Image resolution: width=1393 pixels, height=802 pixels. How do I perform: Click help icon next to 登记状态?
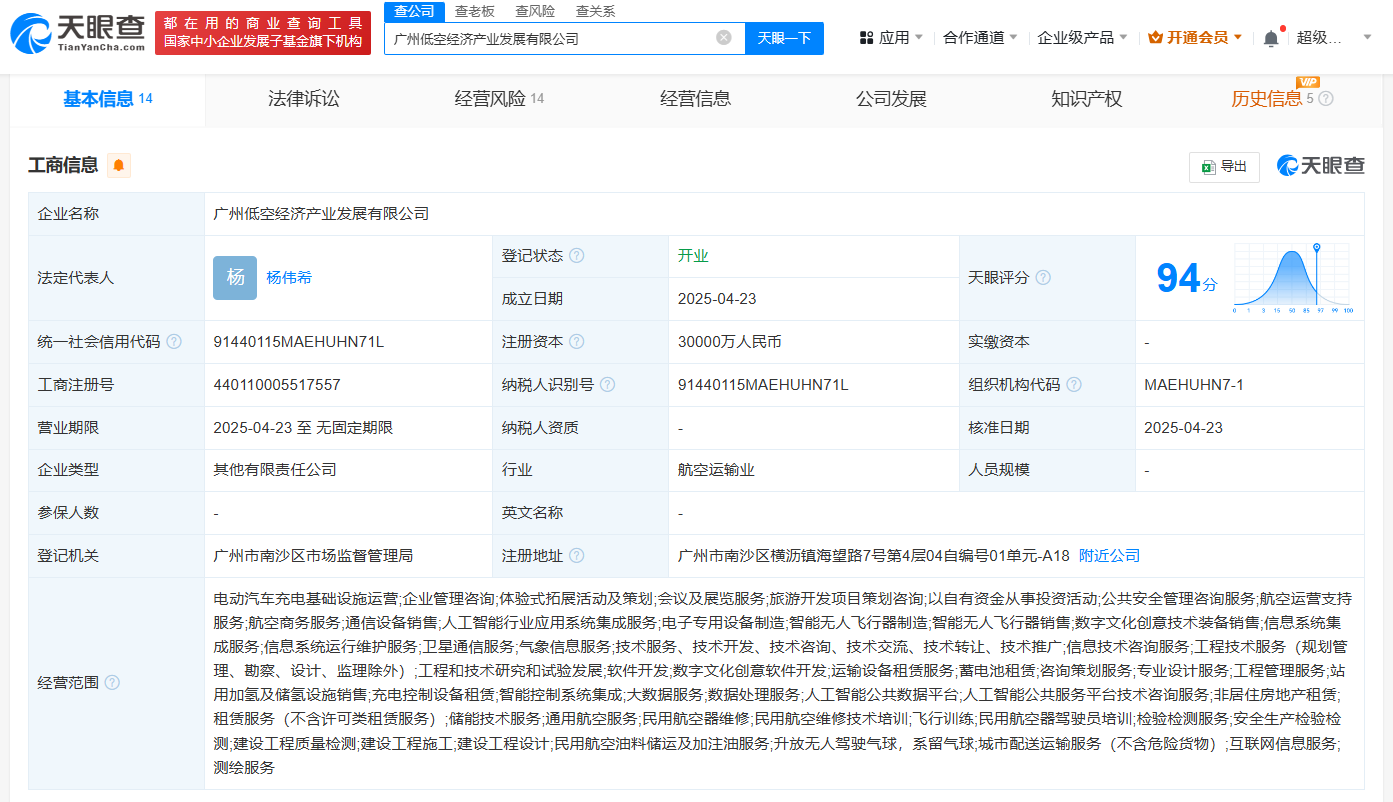(x=577, y=256)
